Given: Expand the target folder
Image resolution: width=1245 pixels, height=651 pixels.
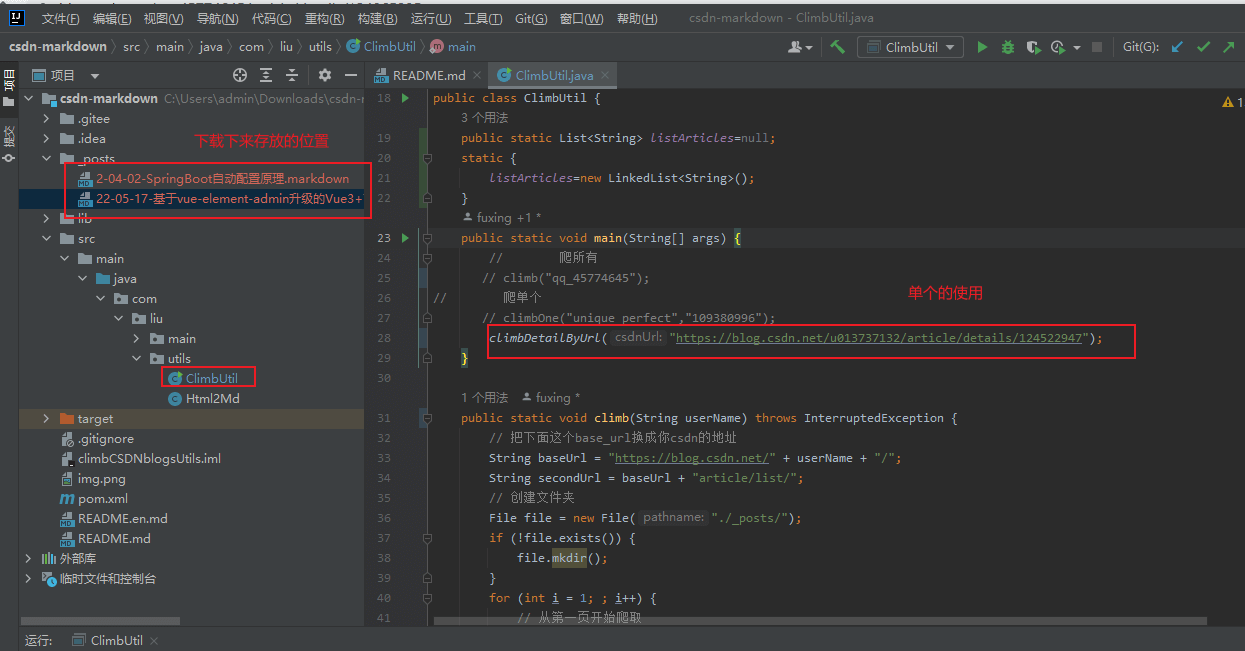Looking at the screenshot, I should tap(46, 418).
